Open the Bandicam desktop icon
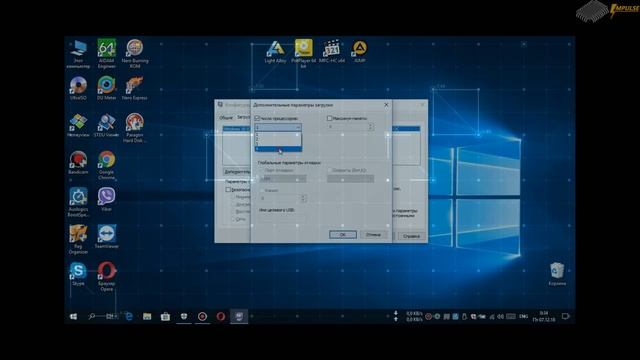Screen dimensions: 640x360 (x=78, y=162)
